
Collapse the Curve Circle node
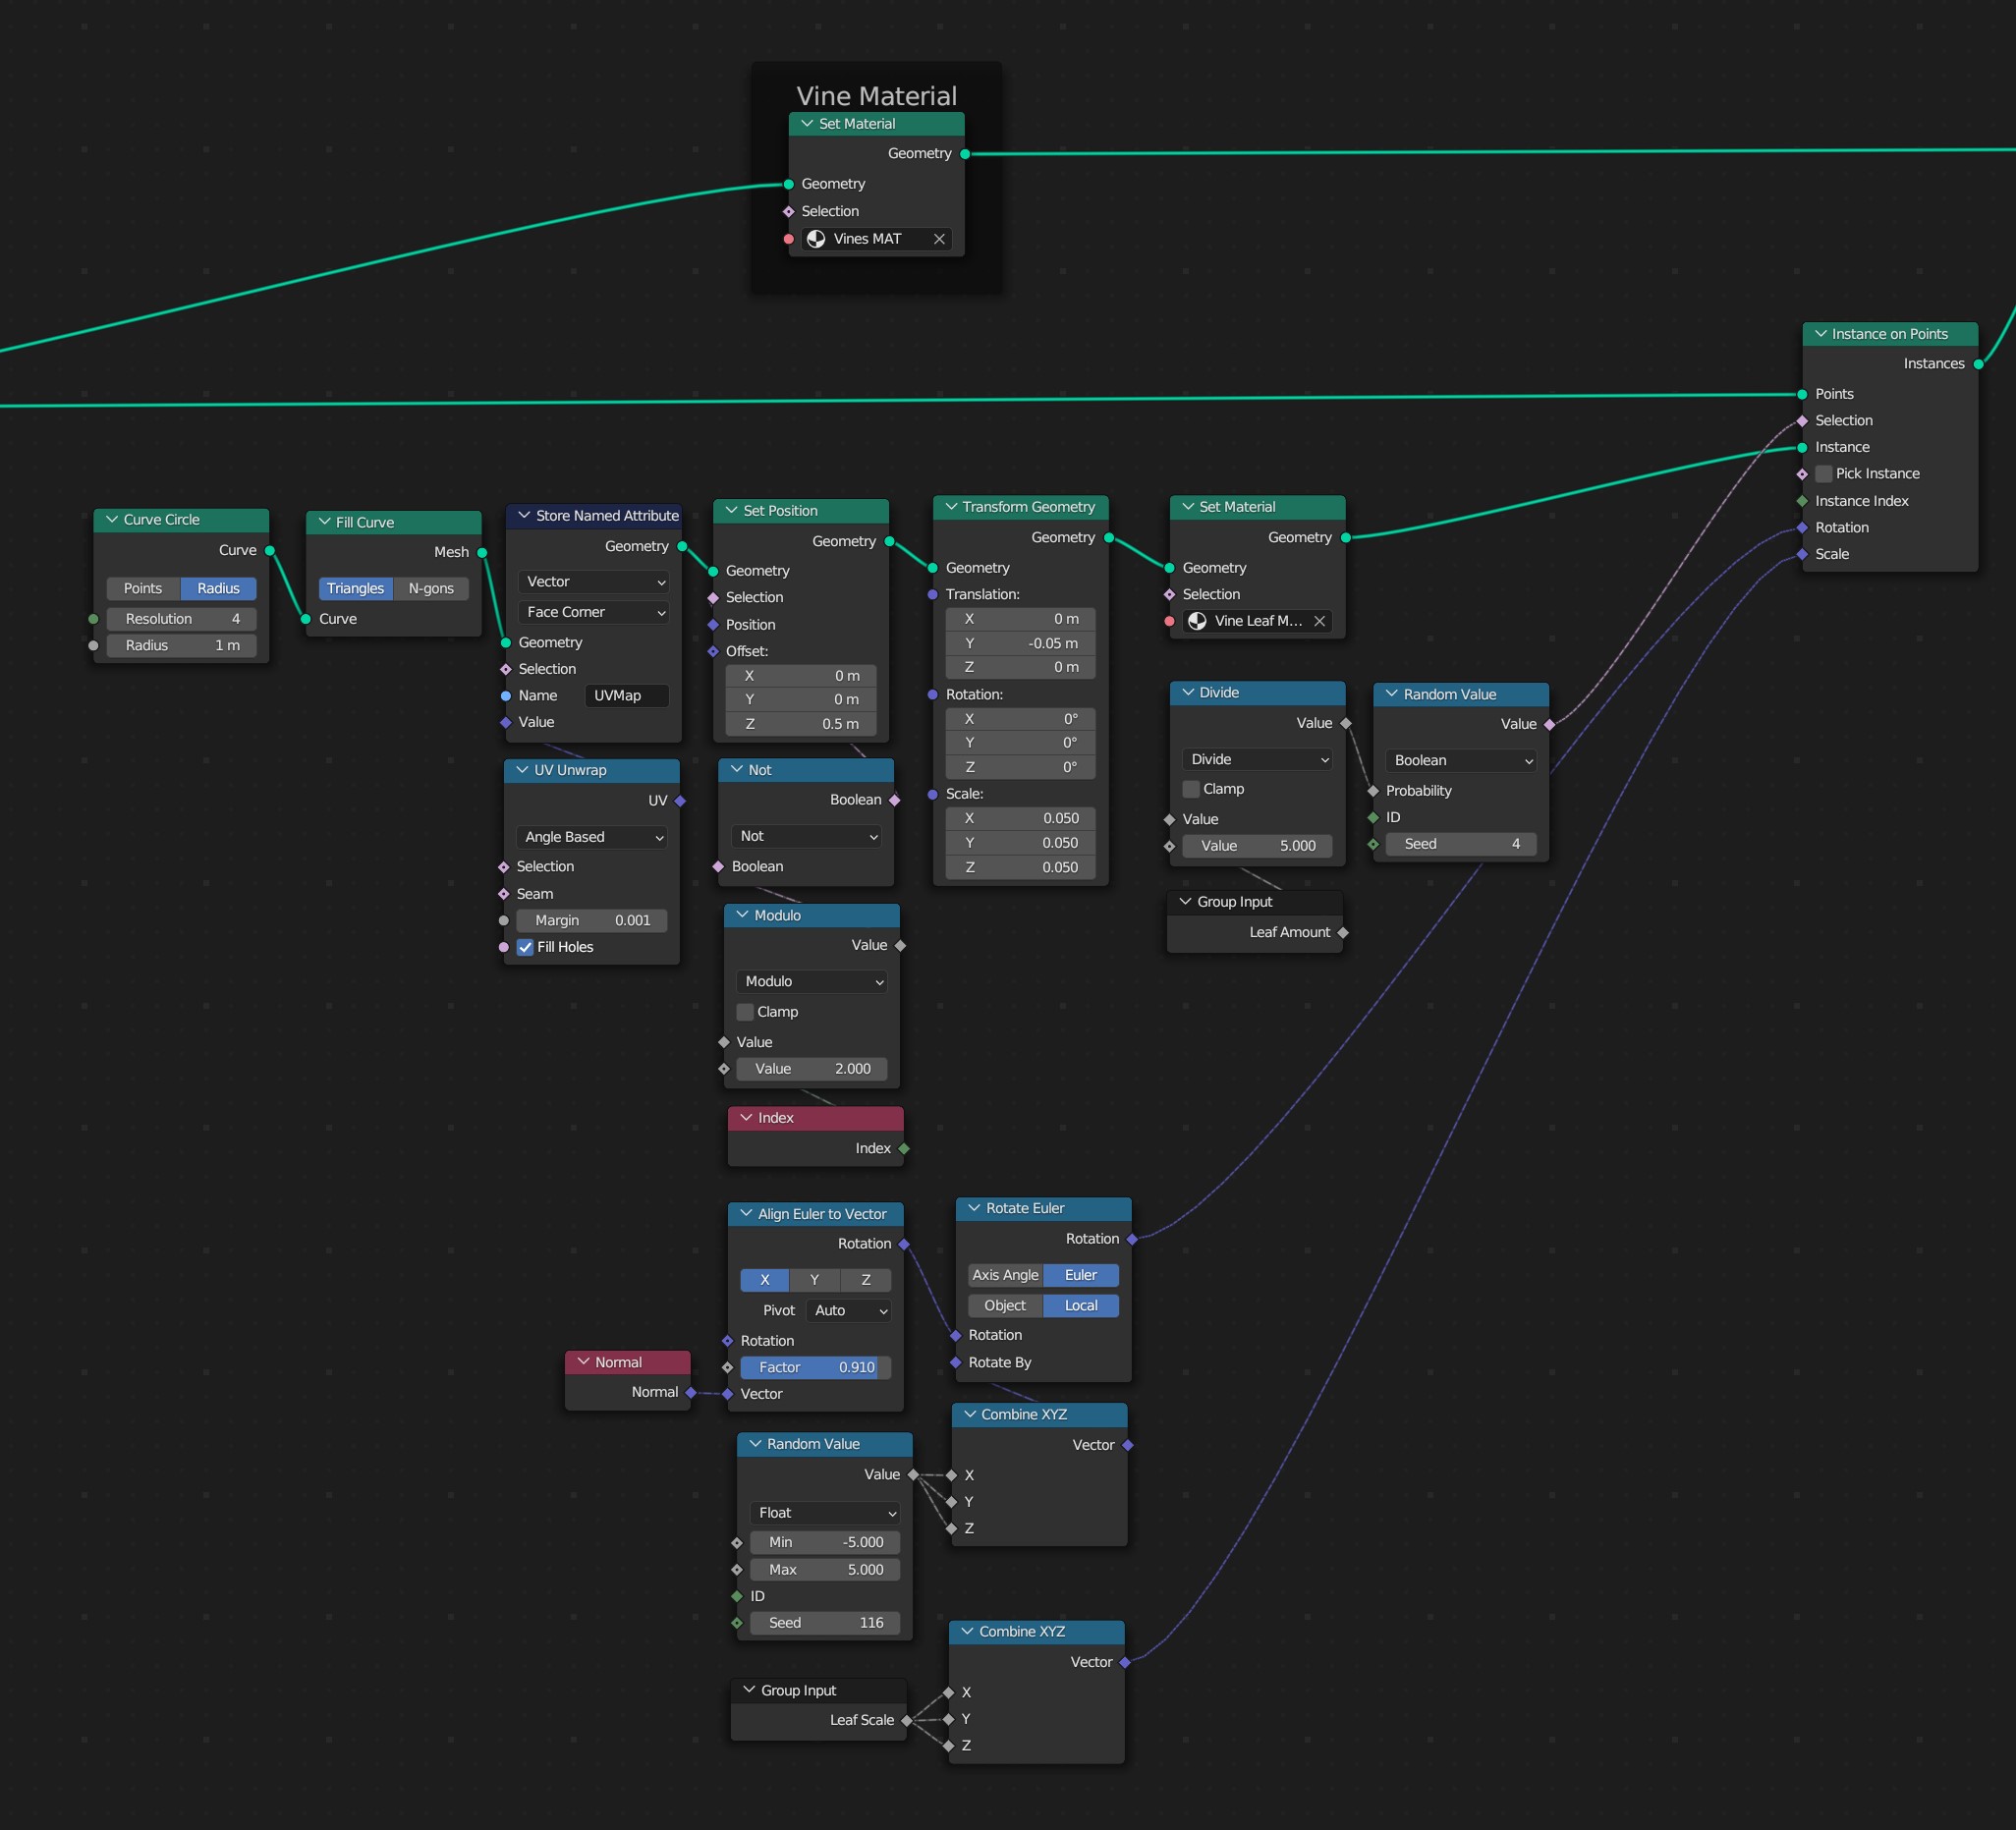tap(112, 520)
